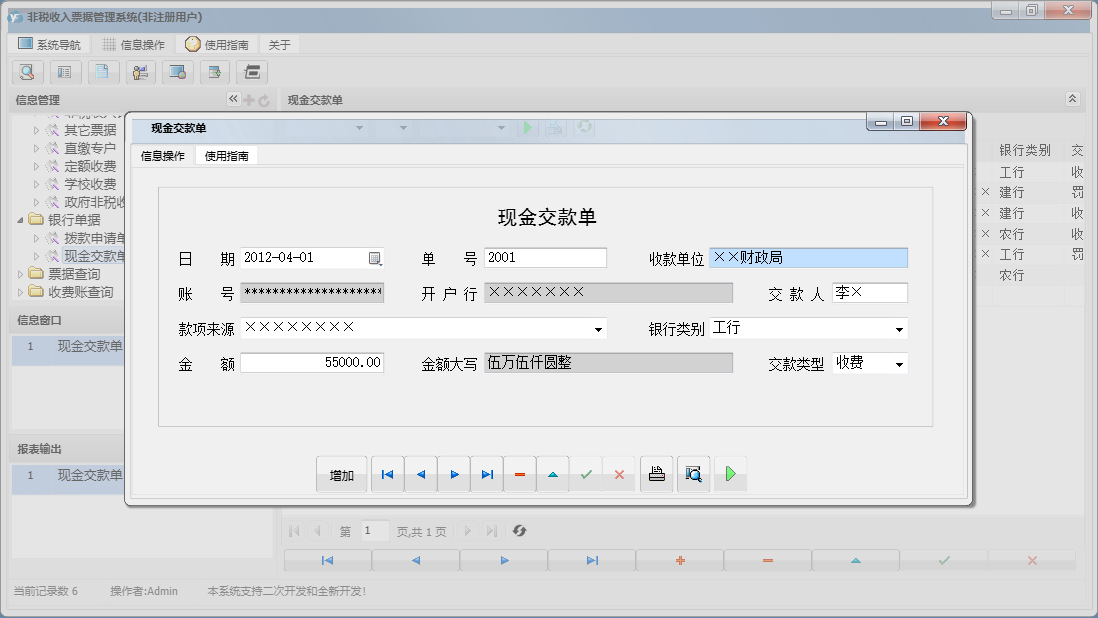Select the search magnifier icon in the toolbar

click(27, 72)
